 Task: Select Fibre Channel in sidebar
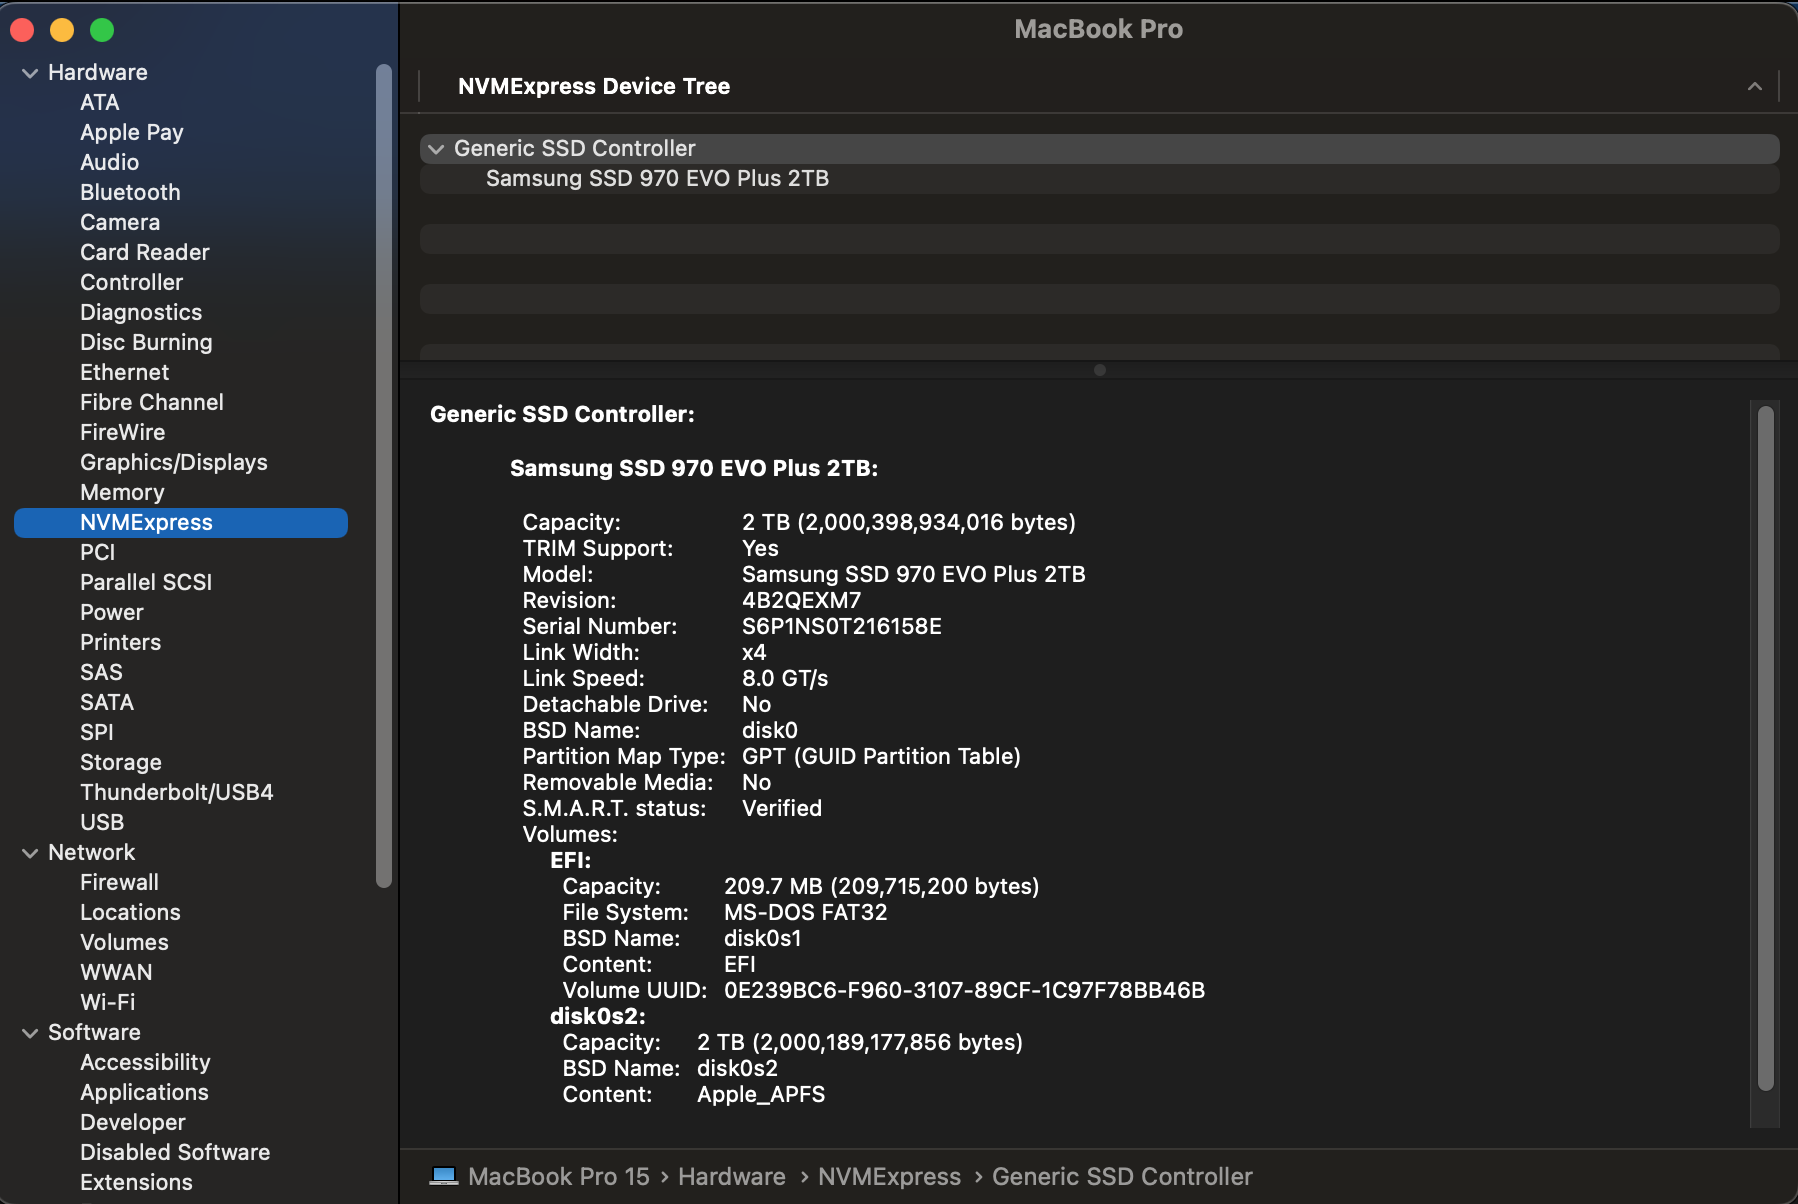[152, 403]
